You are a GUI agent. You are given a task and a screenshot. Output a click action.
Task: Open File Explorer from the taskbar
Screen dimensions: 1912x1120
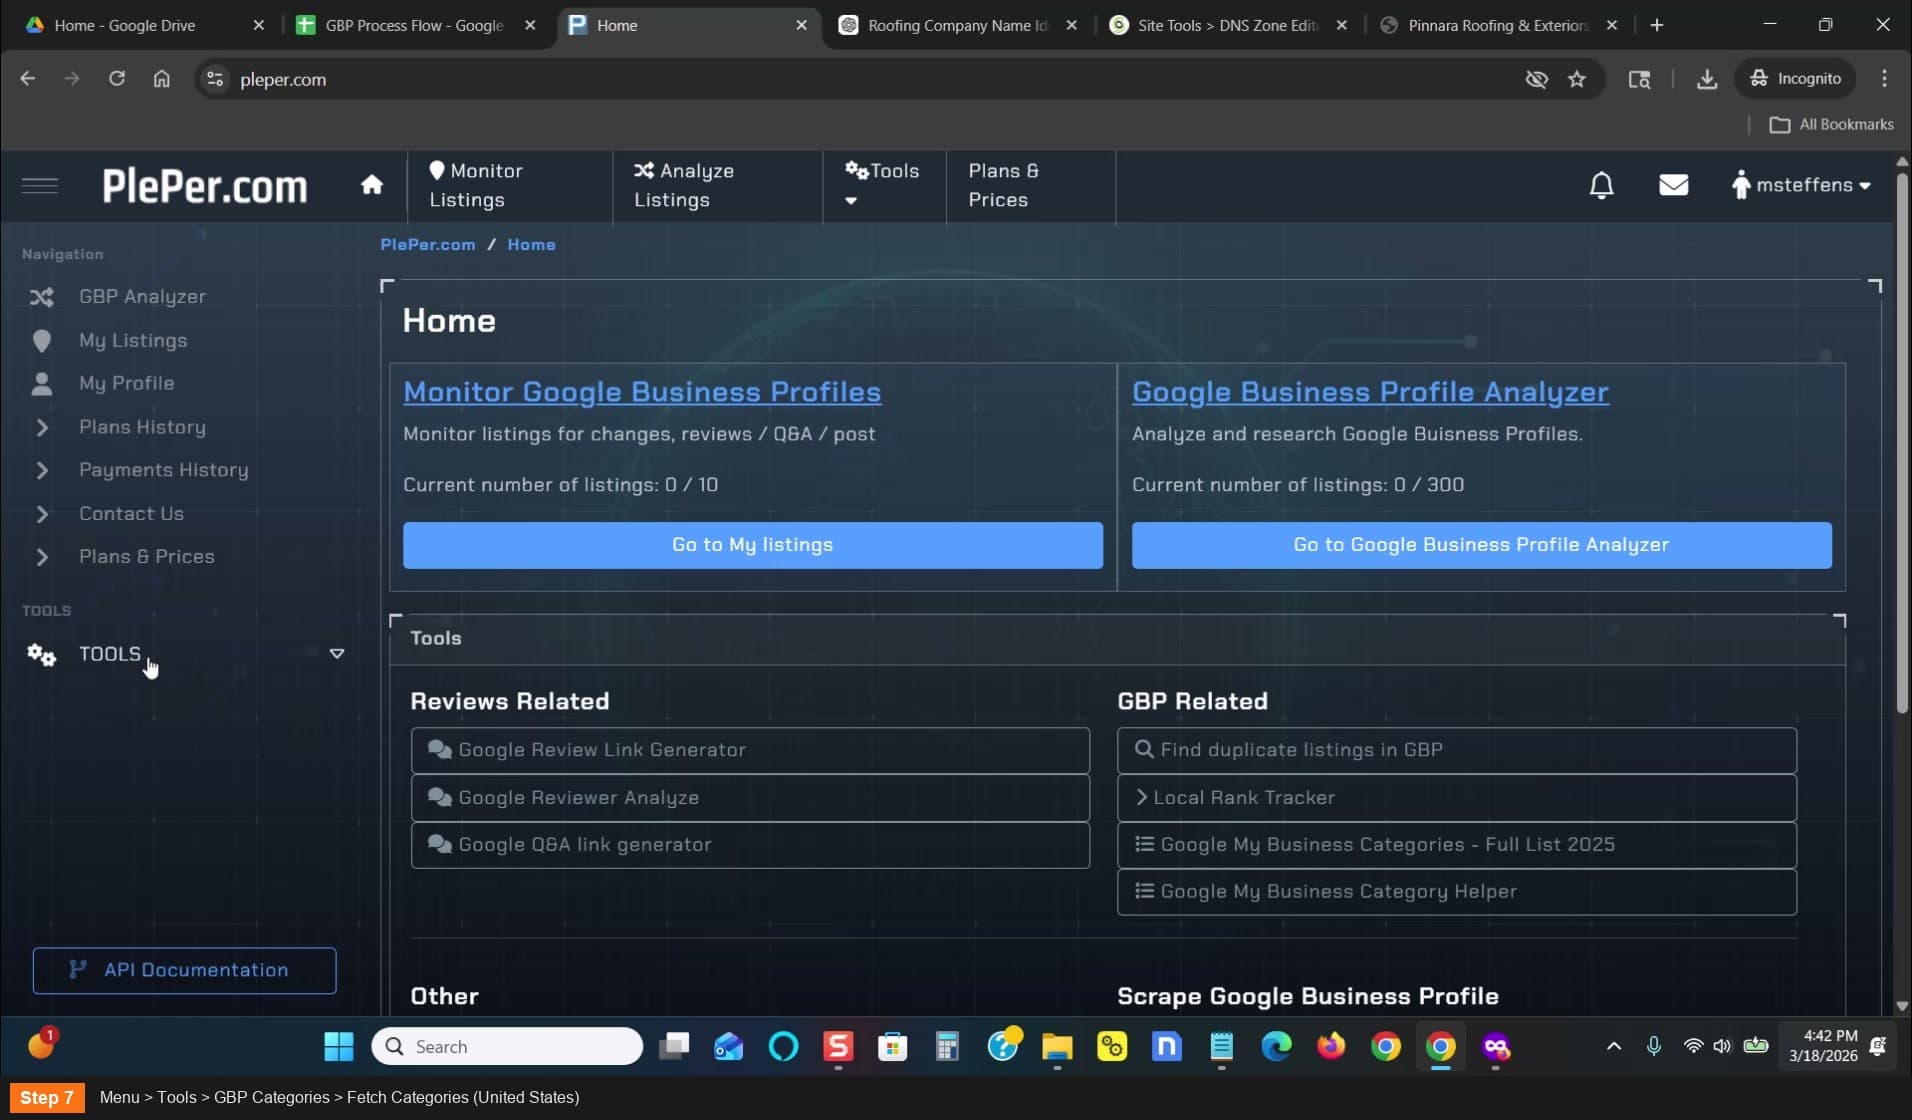pyautogui.click(x=1057, y=1047)
